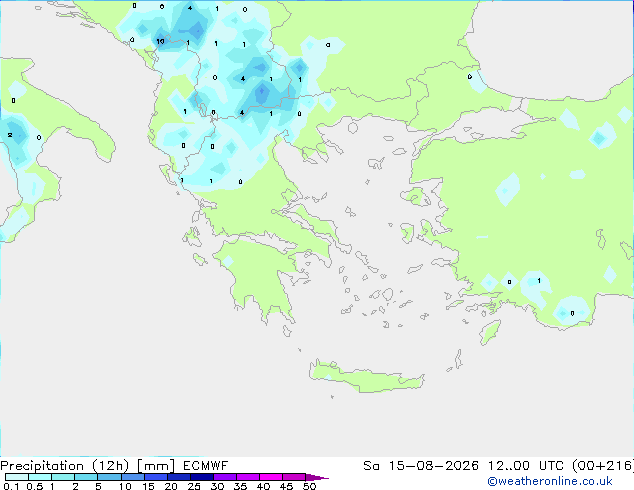Select the 40–45 mm magenta legend swatch

271,477
